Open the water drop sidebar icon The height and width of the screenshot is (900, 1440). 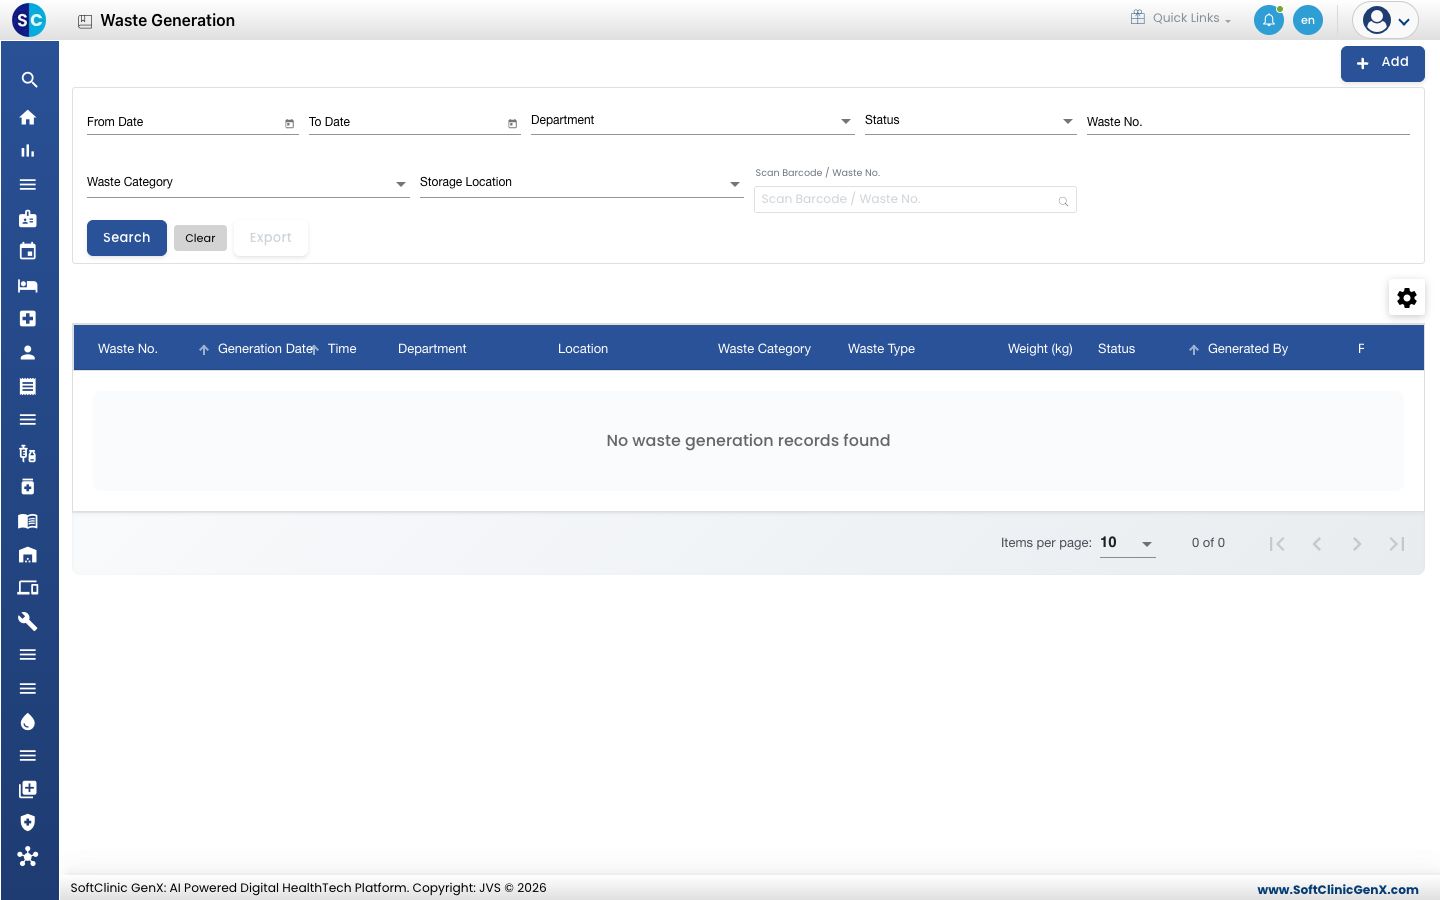click(x=28, y=722)
